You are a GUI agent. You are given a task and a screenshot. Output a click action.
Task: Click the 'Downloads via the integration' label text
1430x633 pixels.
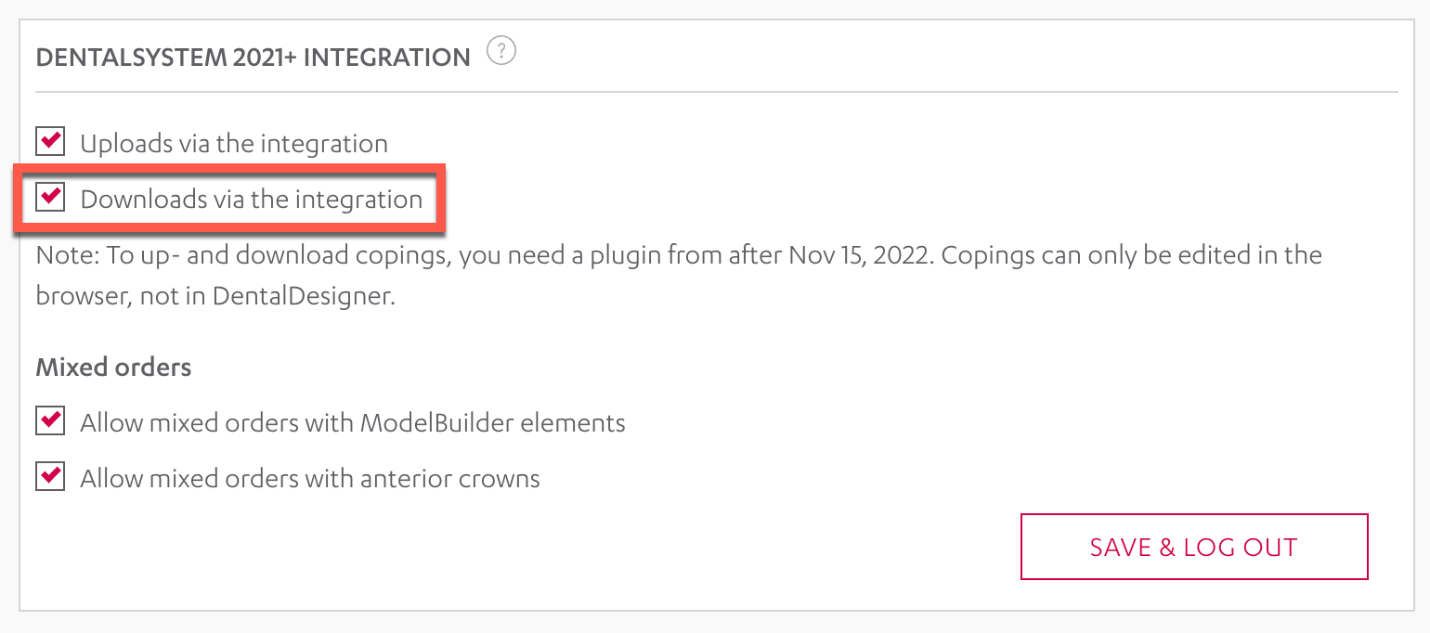click(x=251, y=199)
